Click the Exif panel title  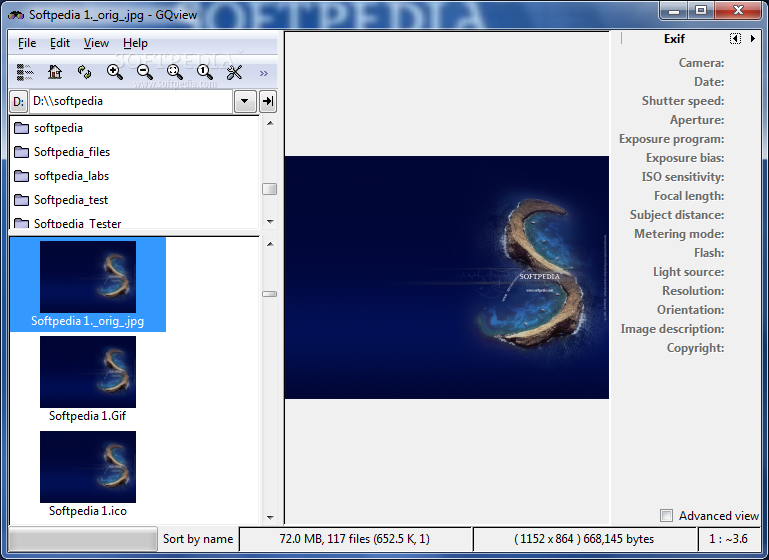[674, 39]
